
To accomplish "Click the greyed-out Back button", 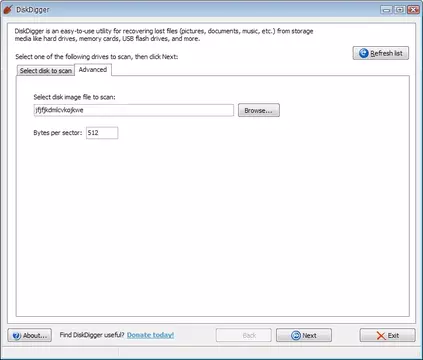I will pos(244,335).
